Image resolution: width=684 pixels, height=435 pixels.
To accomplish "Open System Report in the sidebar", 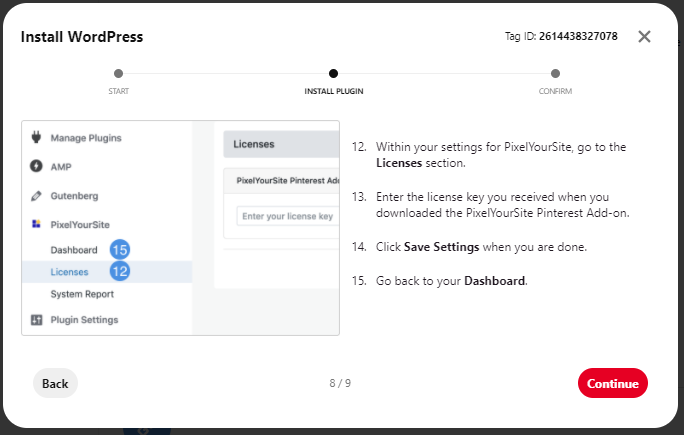I will tap(82, 294).
